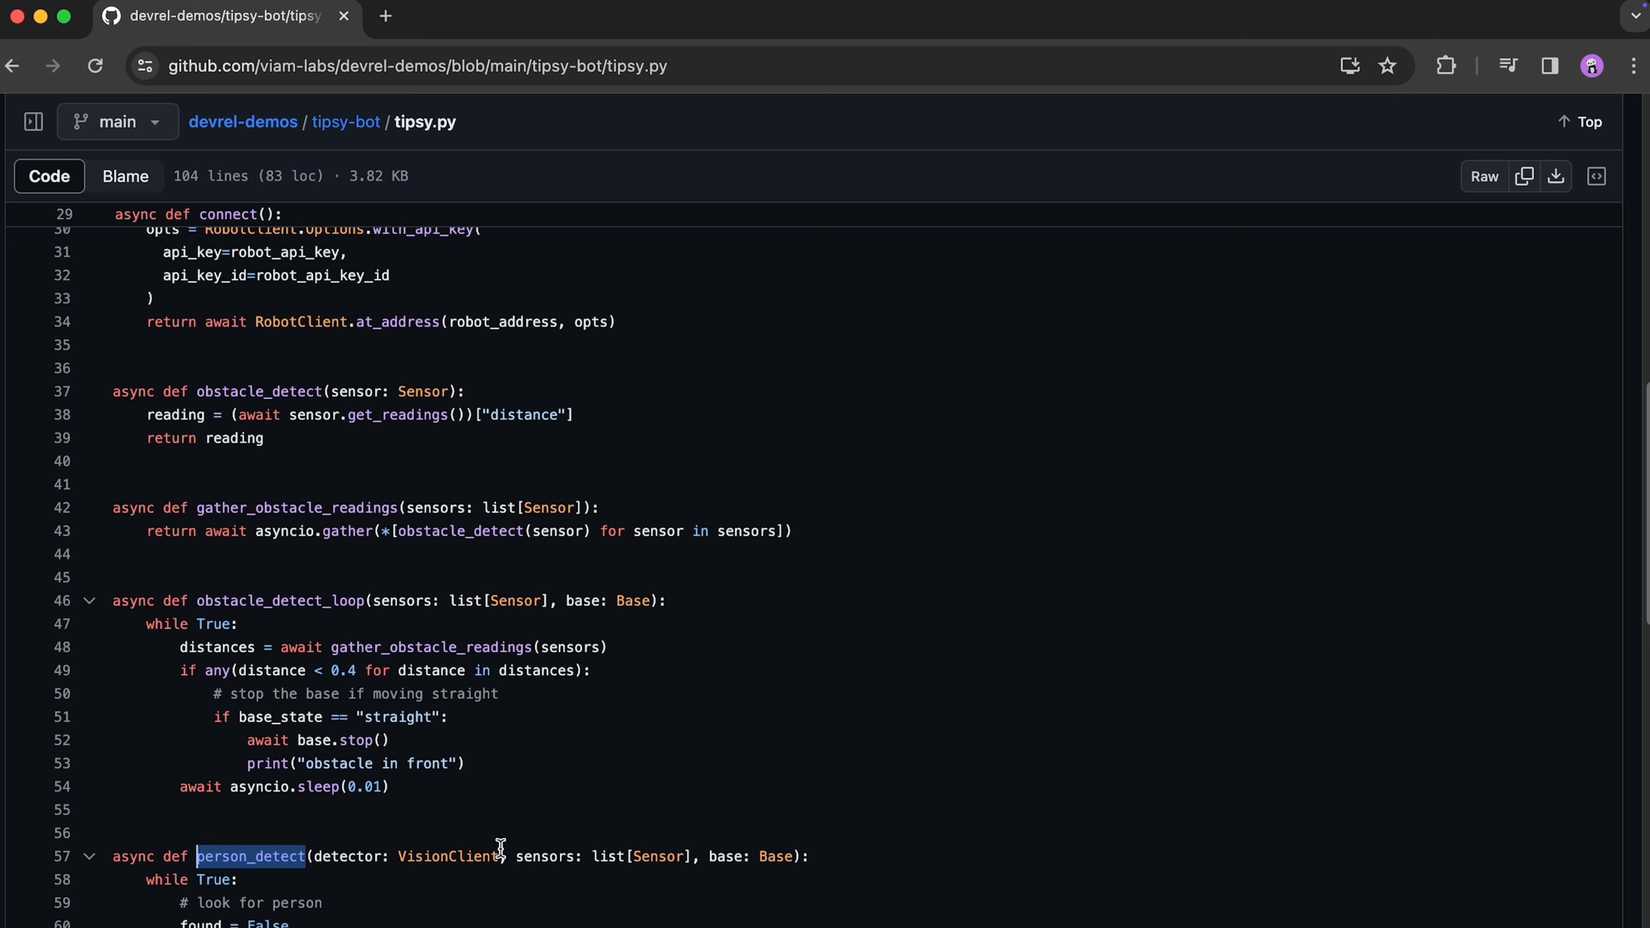The height and width of the screenshot is (928, 1650).
Task: Open a new browser tab
Action: 386,16
